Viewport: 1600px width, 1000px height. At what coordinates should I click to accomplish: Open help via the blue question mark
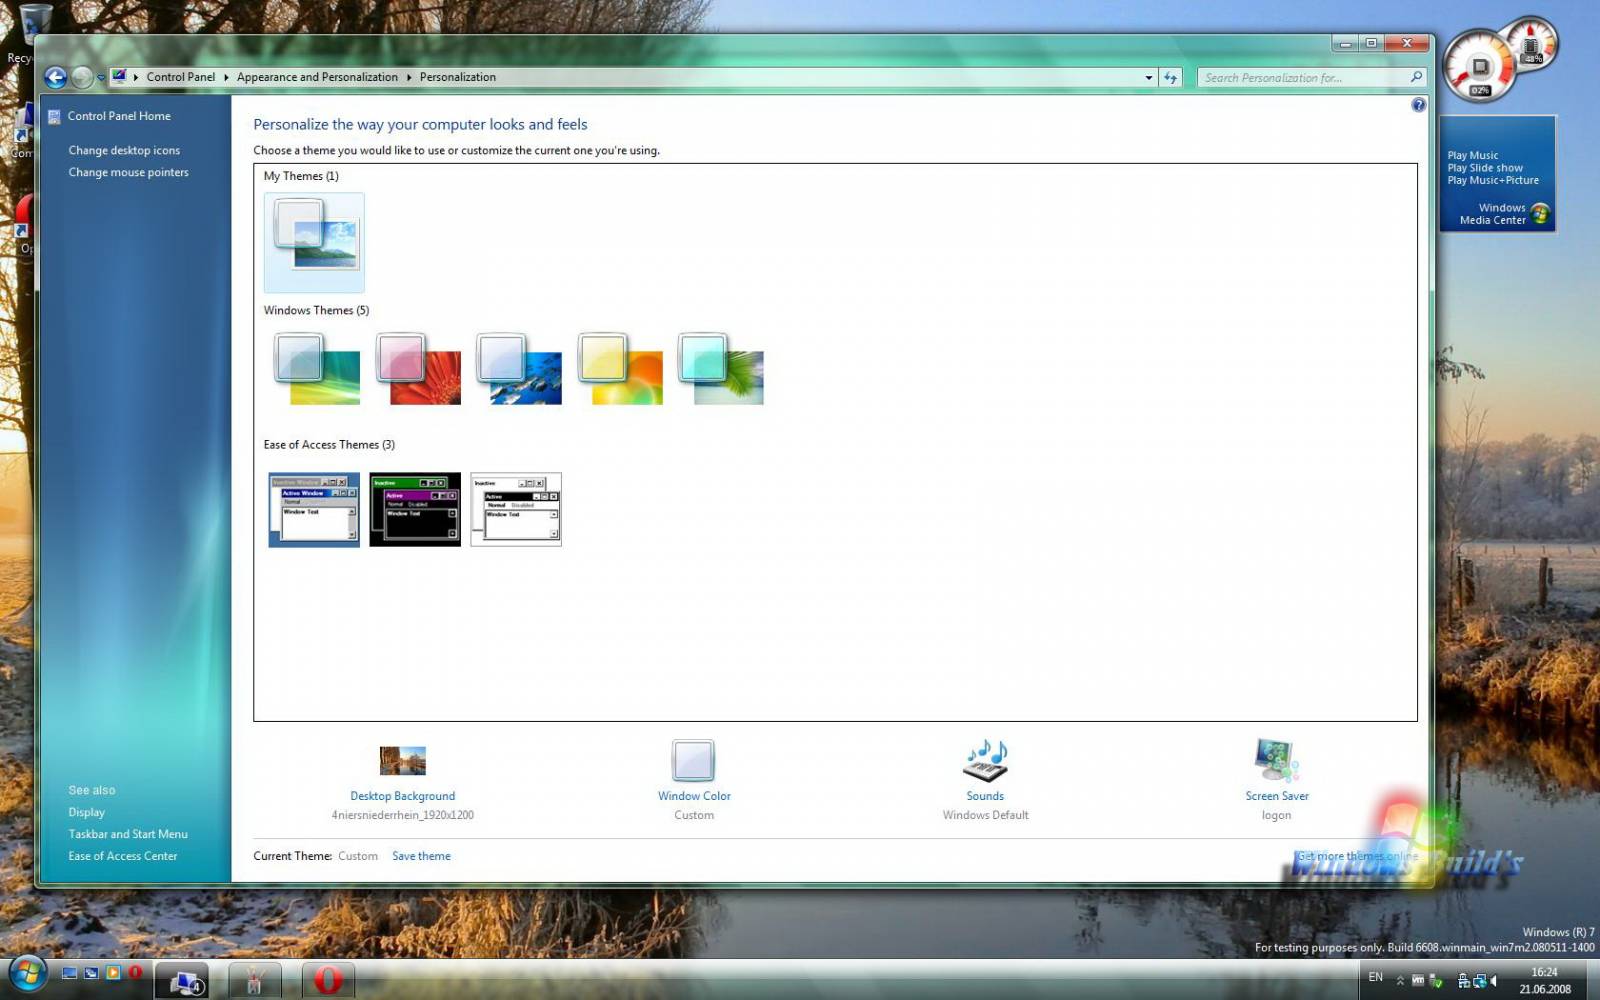click(1418, 105)
